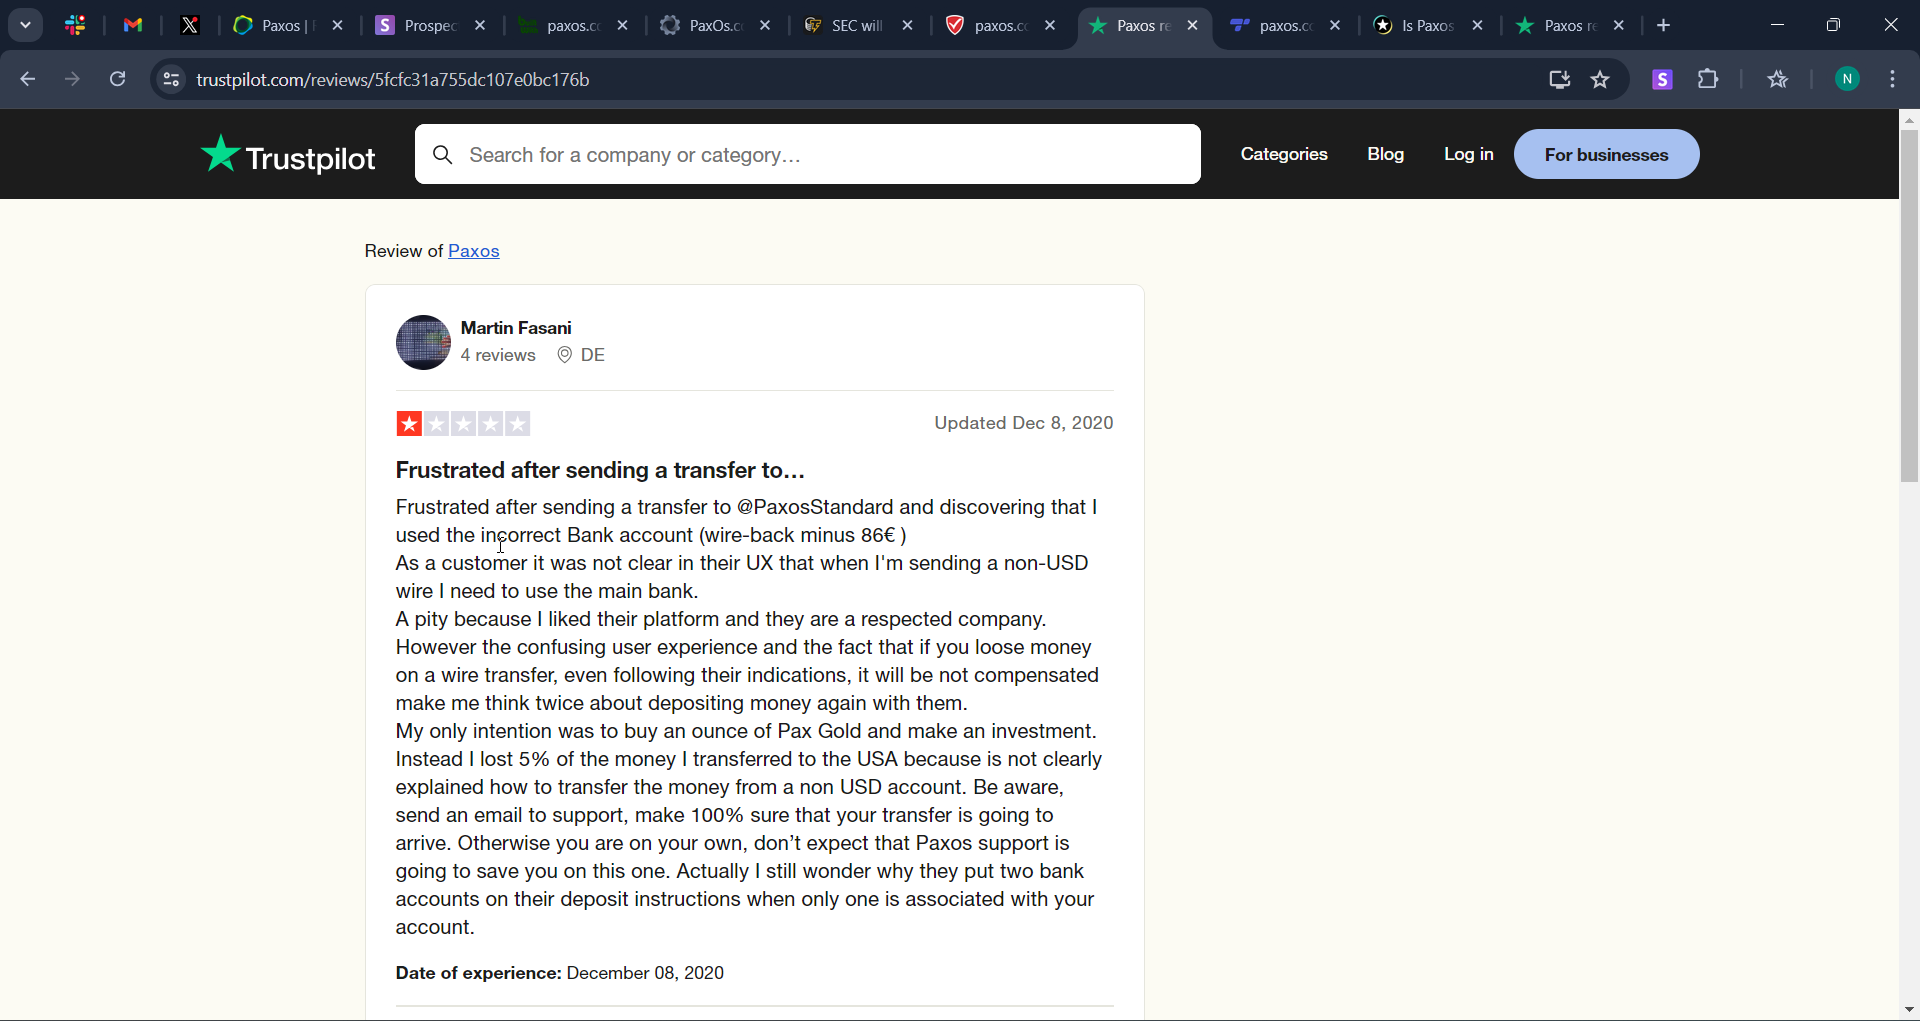Go to Trustpilot home via logo
1920x1021 pixels.
pyautogui.click(x=288, y=155)
